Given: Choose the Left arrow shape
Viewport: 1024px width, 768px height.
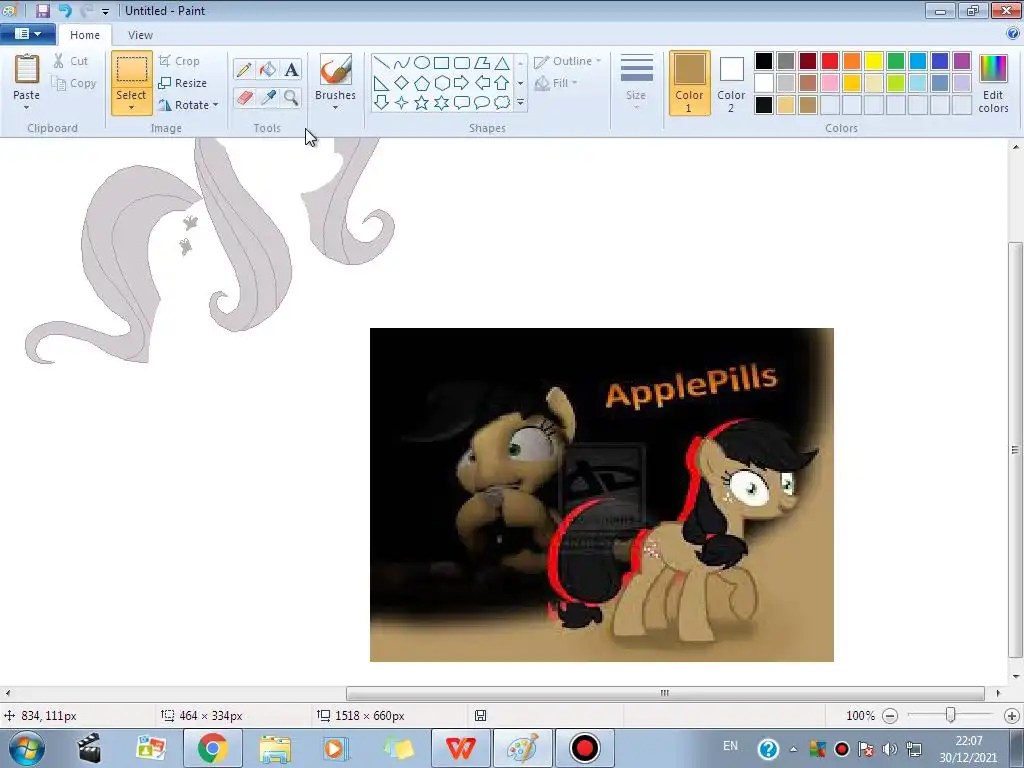Looking at the screenshot, I should pyautogui.click(x=482, y=83).
